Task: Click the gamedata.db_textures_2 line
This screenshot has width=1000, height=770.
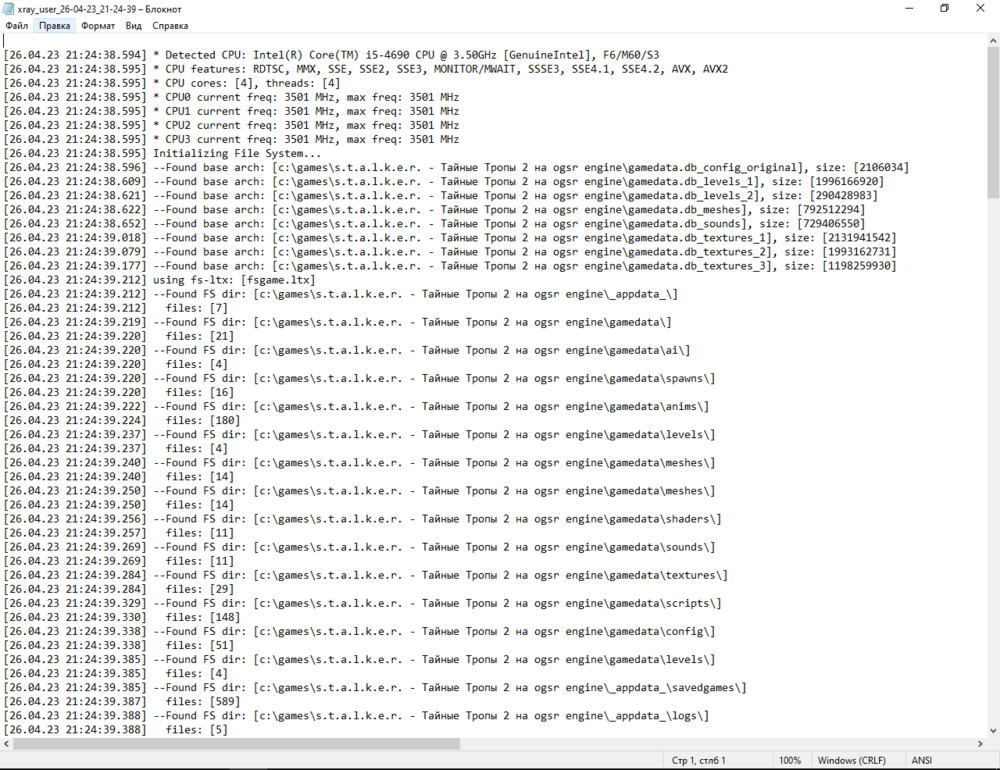Action: 450,251
